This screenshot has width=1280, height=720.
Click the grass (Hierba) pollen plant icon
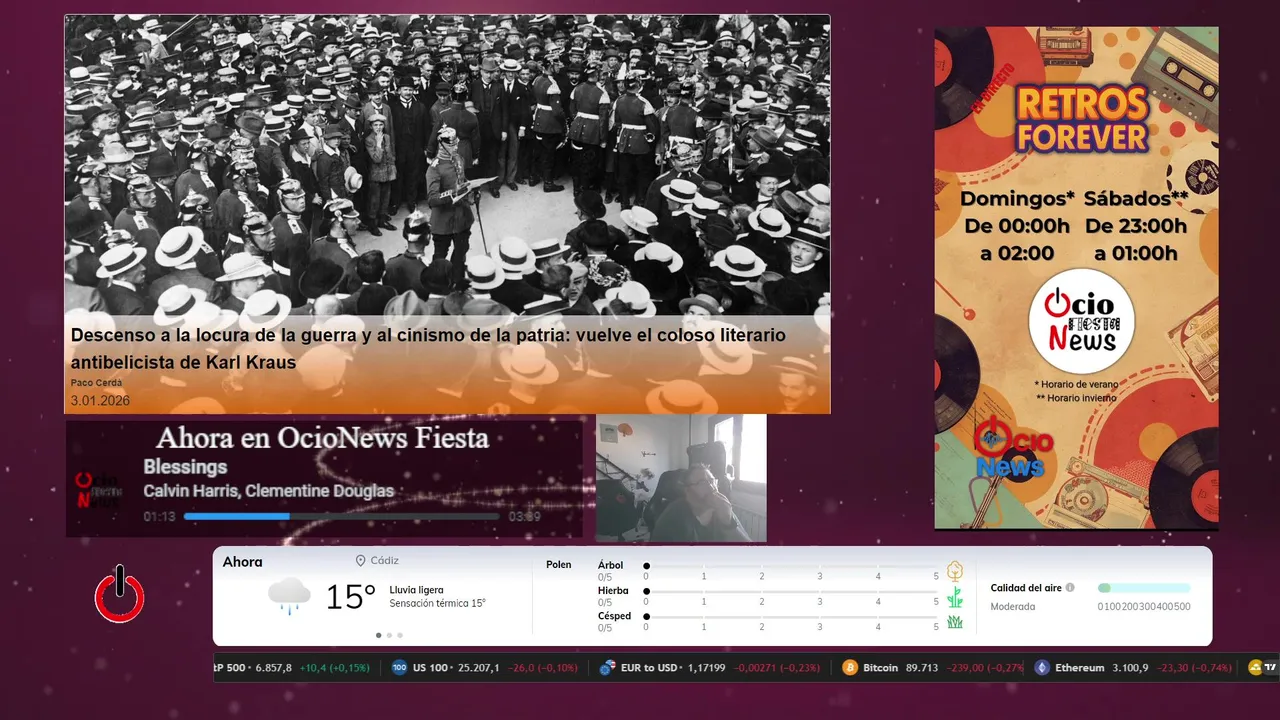(x=955, y=597)
